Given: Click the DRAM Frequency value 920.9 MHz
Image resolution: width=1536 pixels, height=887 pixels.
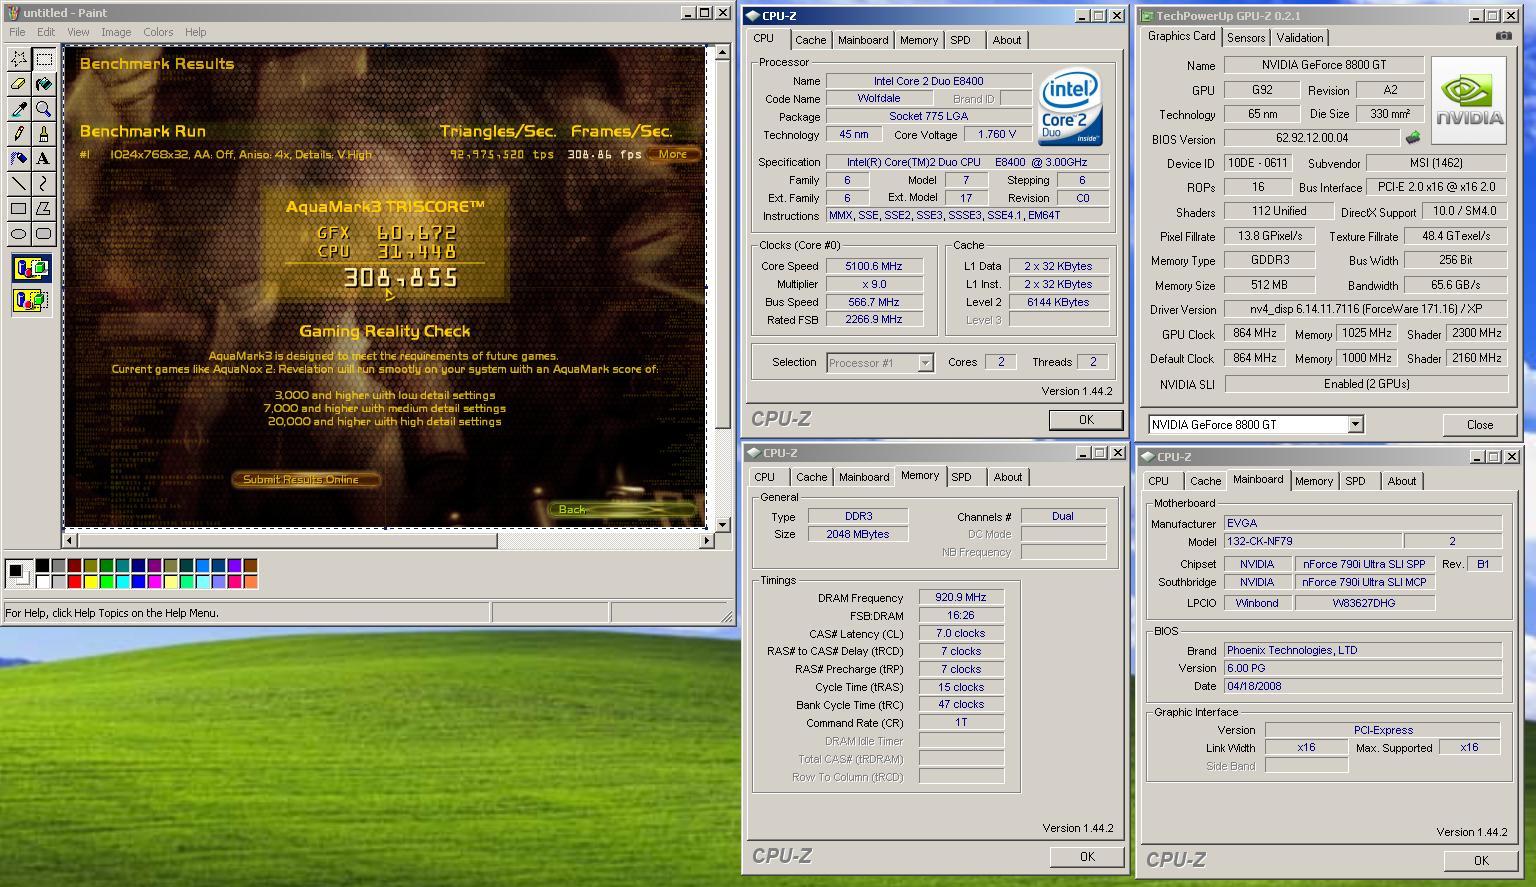Looking at the screenshot, I should click(960, 597).
